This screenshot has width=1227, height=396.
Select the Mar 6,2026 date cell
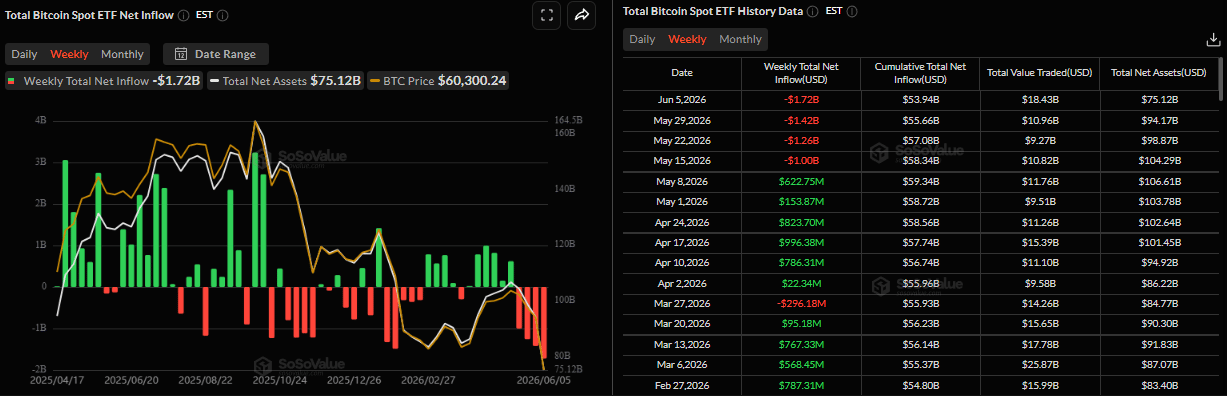click(681, 365)
